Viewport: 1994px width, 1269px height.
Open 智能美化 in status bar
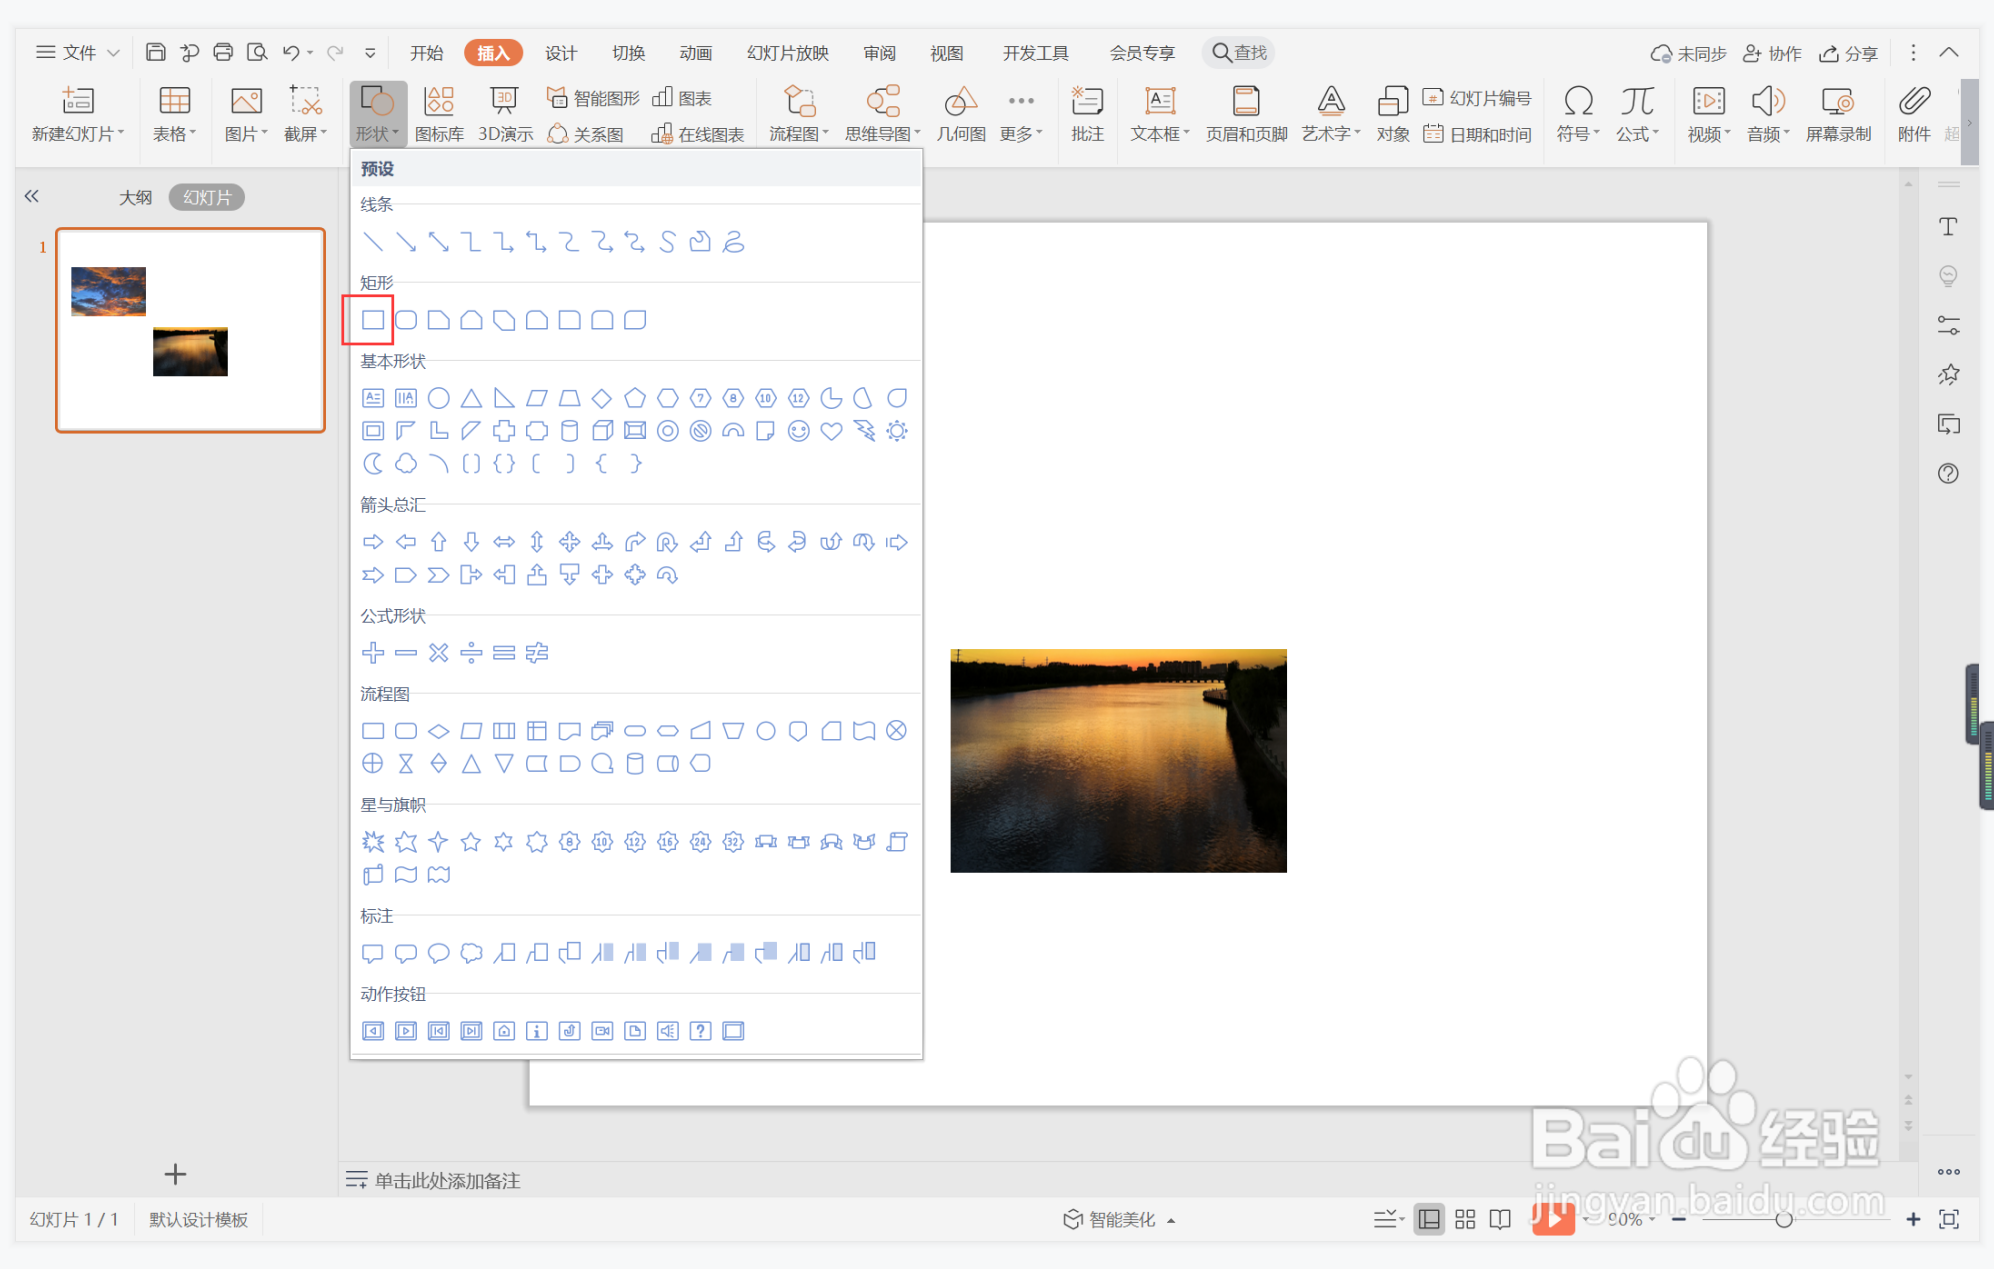coord(1119,1219)
